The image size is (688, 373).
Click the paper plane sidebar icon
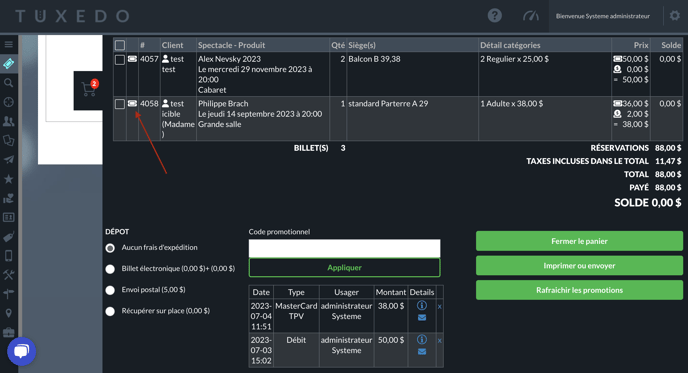[8, 160]
